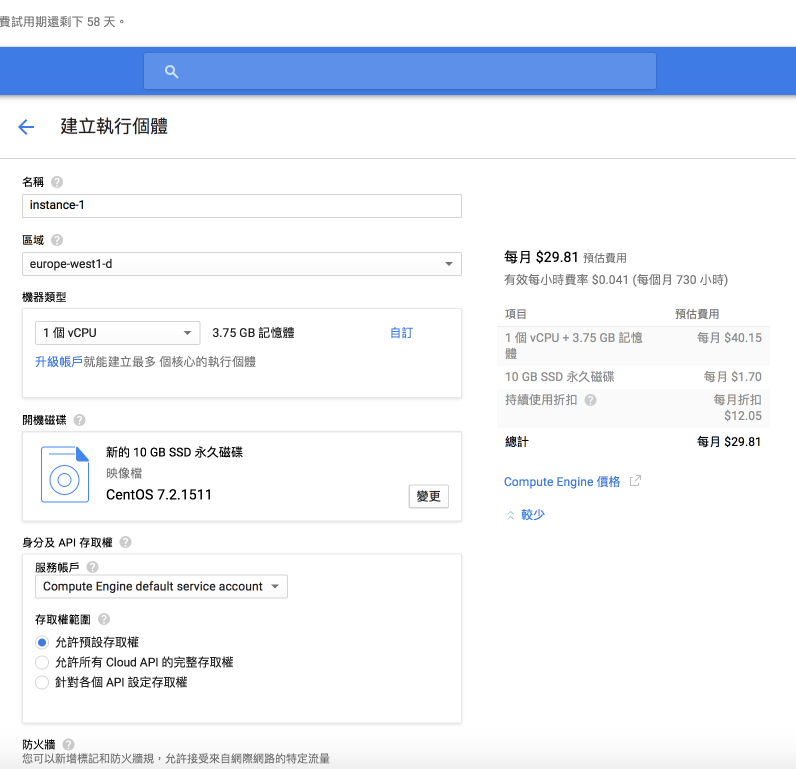Click help icon beside 身分及 API 存取權
This screenshot has height=769, width=796.
(x=125, y=542)
